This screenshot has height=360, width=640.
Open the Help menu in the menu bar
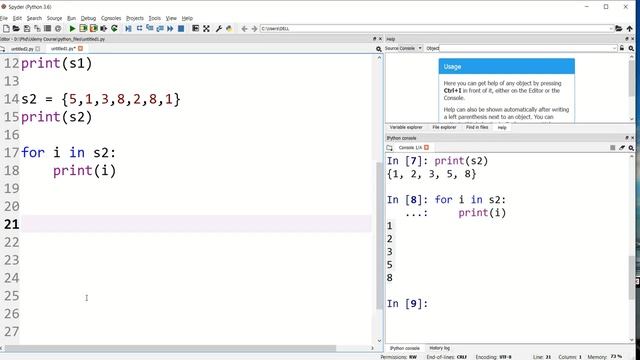pyautogui.click(x=187, y=18)
